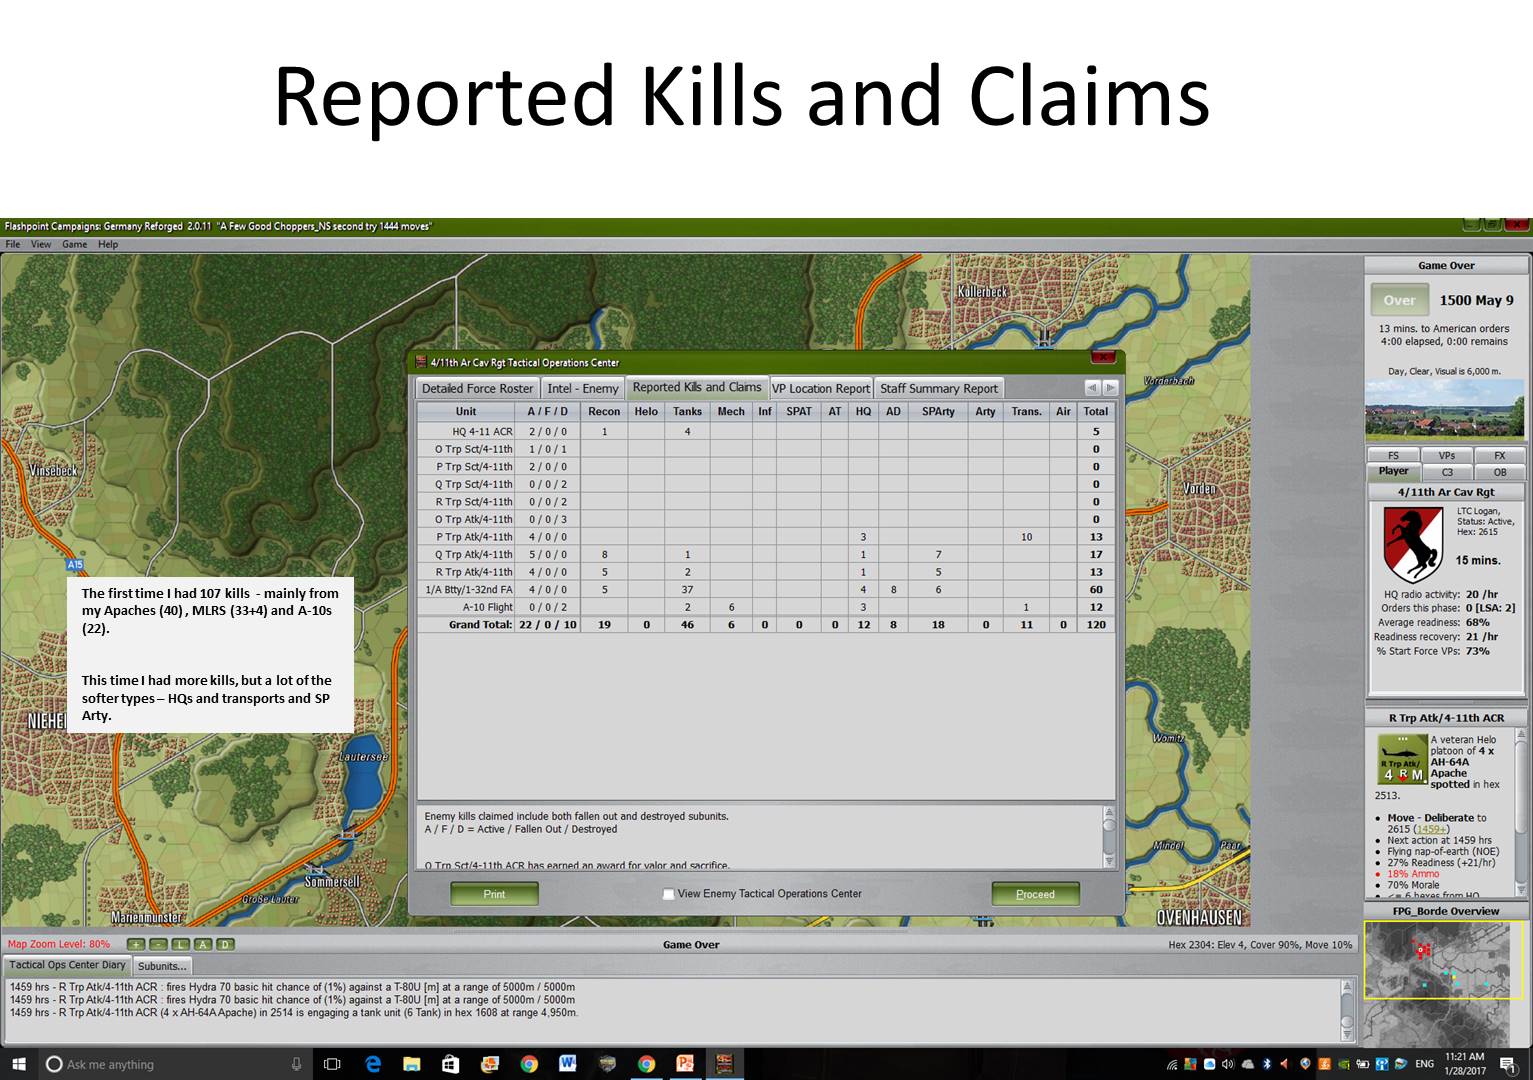Image resolution: width=1533 pixels, height=1080 pixels.
Task: Click the 1459+ hex link in unit orders
Action: 1431,829
